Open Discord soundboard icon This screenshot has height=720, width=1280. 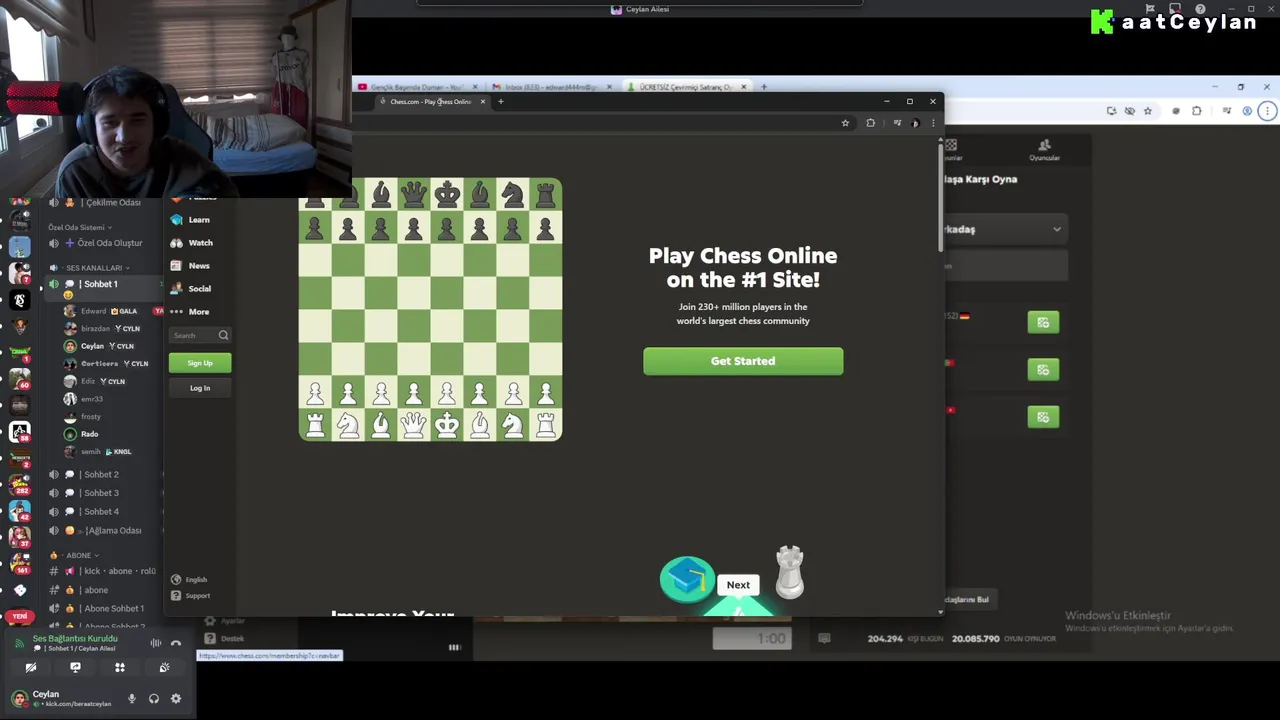tap(164, 667)
